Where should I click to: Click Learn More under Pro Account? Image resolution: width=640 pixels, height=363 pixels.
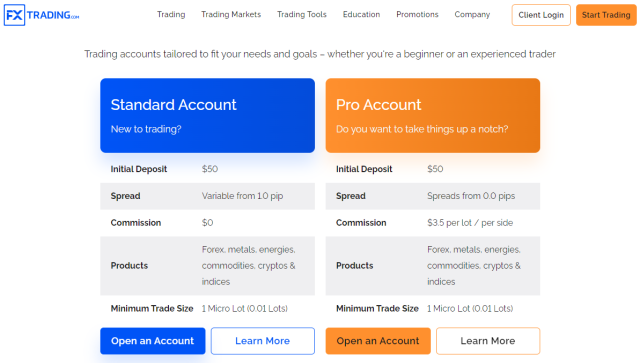[x=488, y=341]
